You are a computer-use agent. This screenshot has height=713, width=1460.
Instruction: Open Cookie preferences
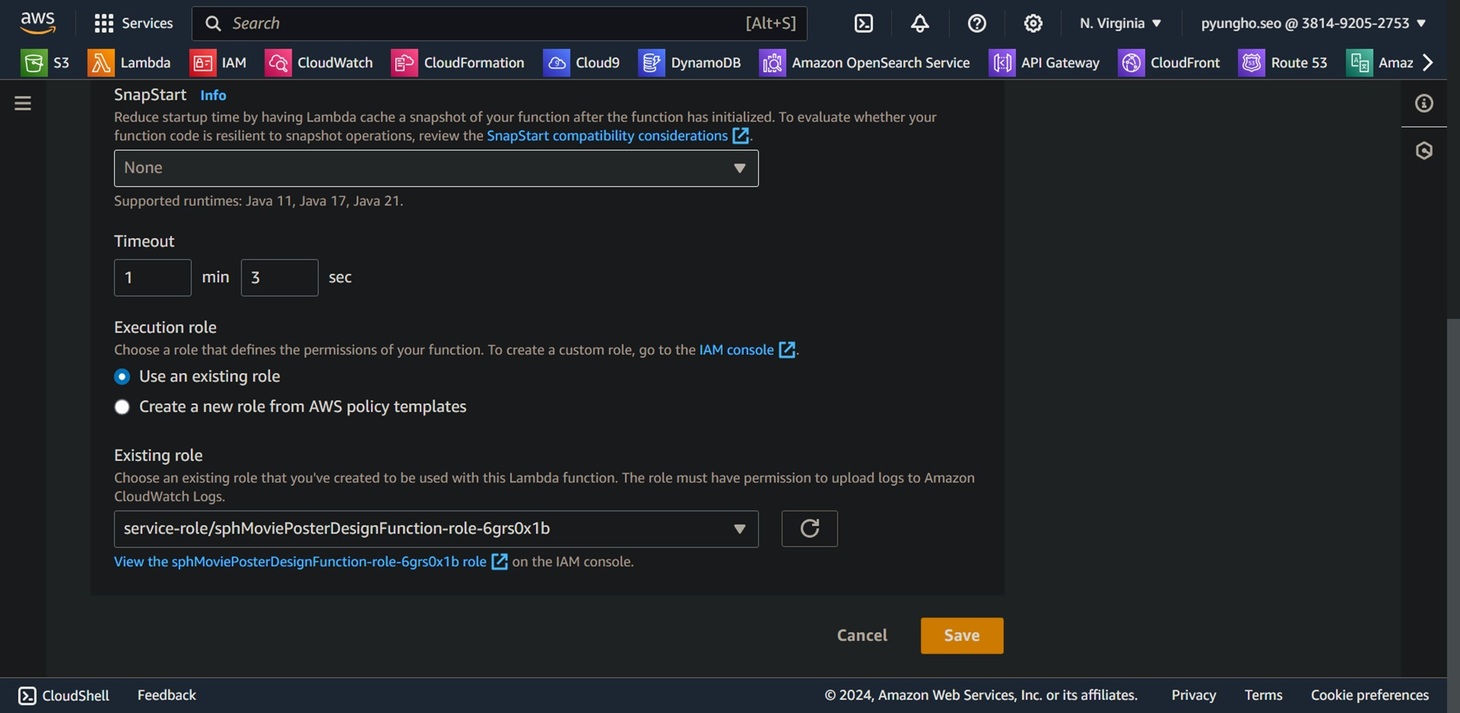tap(1370, 695)
